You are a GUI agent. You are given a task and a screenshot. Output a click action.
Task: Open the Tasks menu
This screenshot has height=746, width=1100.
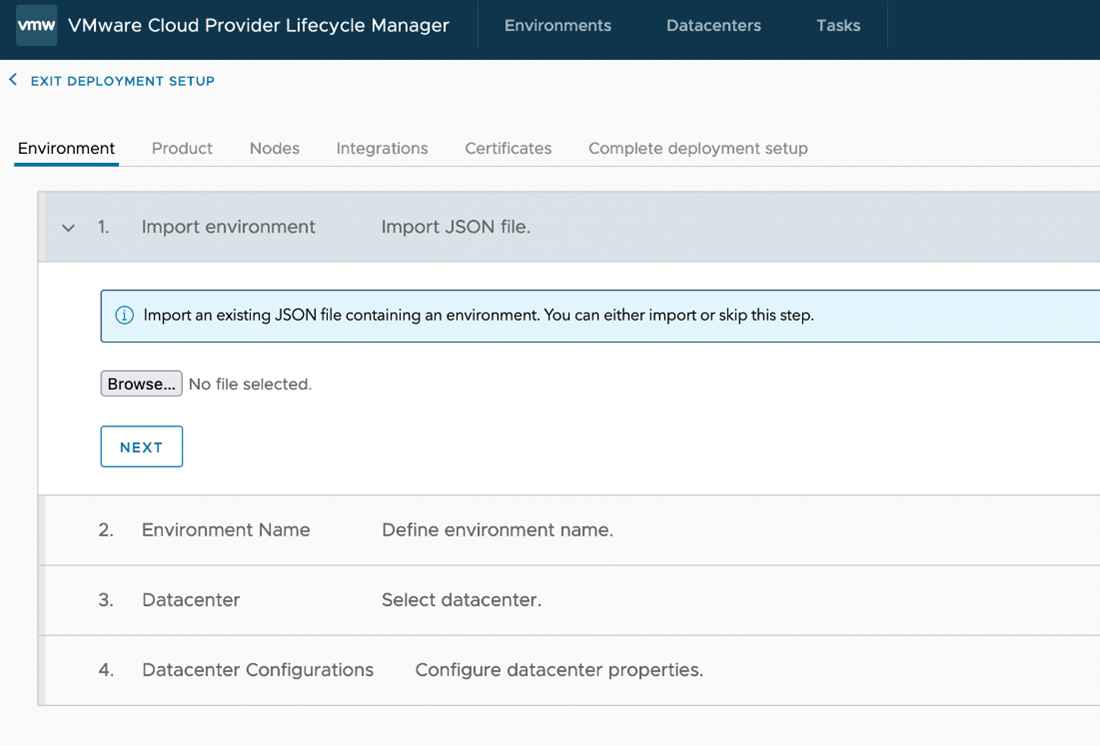click(838, 26)
